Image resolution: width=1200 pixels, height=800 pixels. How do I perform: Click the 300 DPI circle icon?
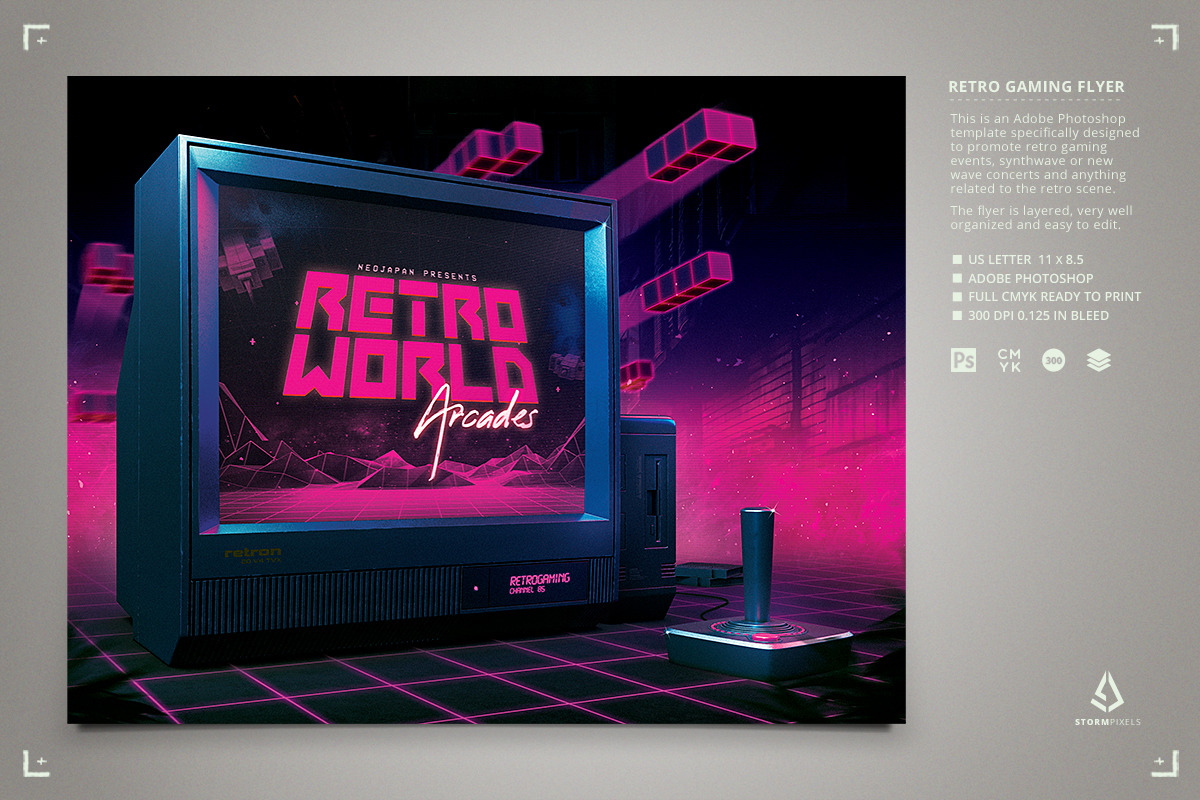pos(1053,360)
